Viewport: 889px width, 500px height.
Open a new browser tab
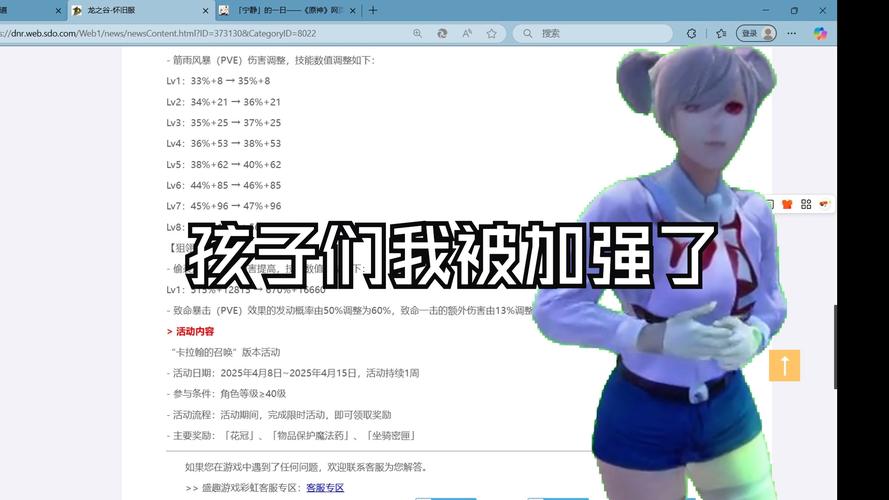[x=373, y=10]
